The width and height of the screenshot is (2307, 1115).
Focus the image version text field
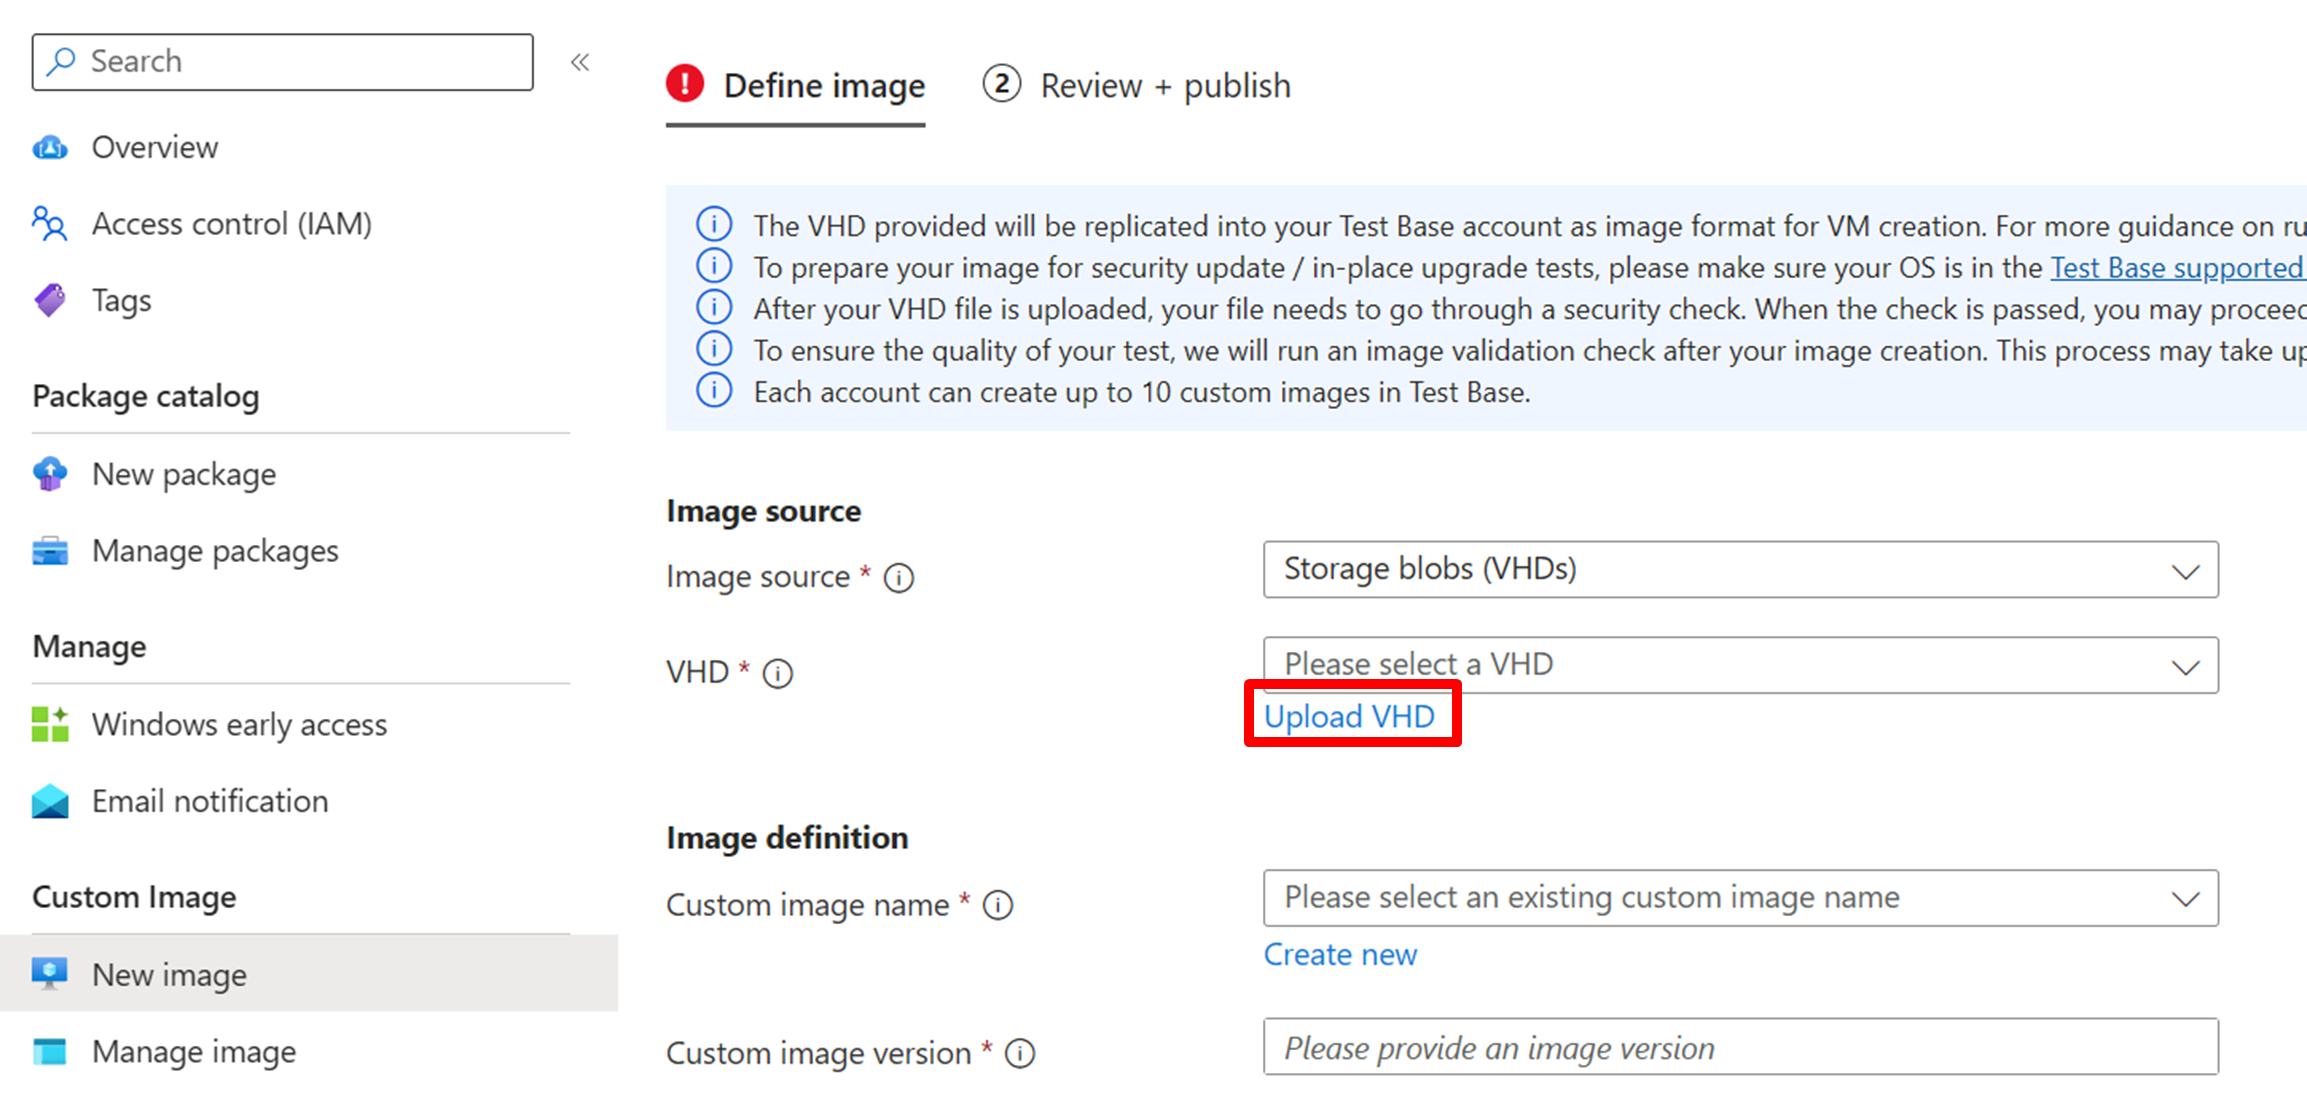[x=1740, y=1047]
